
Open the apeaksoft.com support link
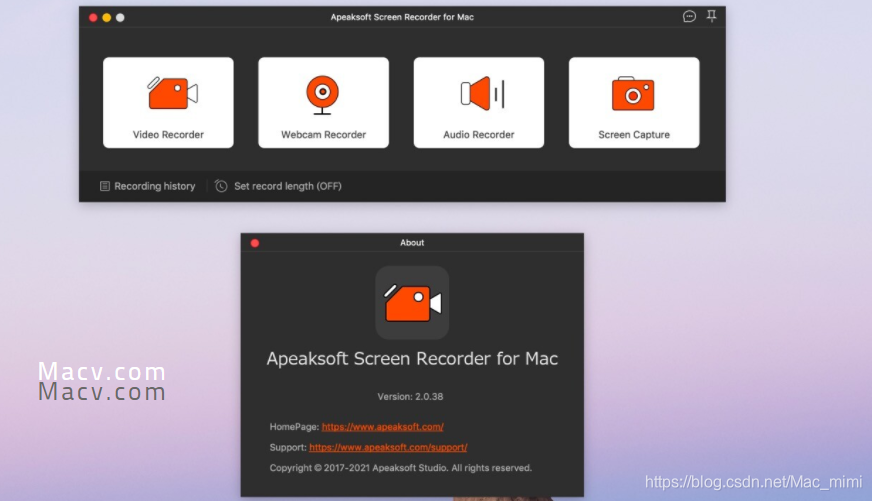pos(388,447)
